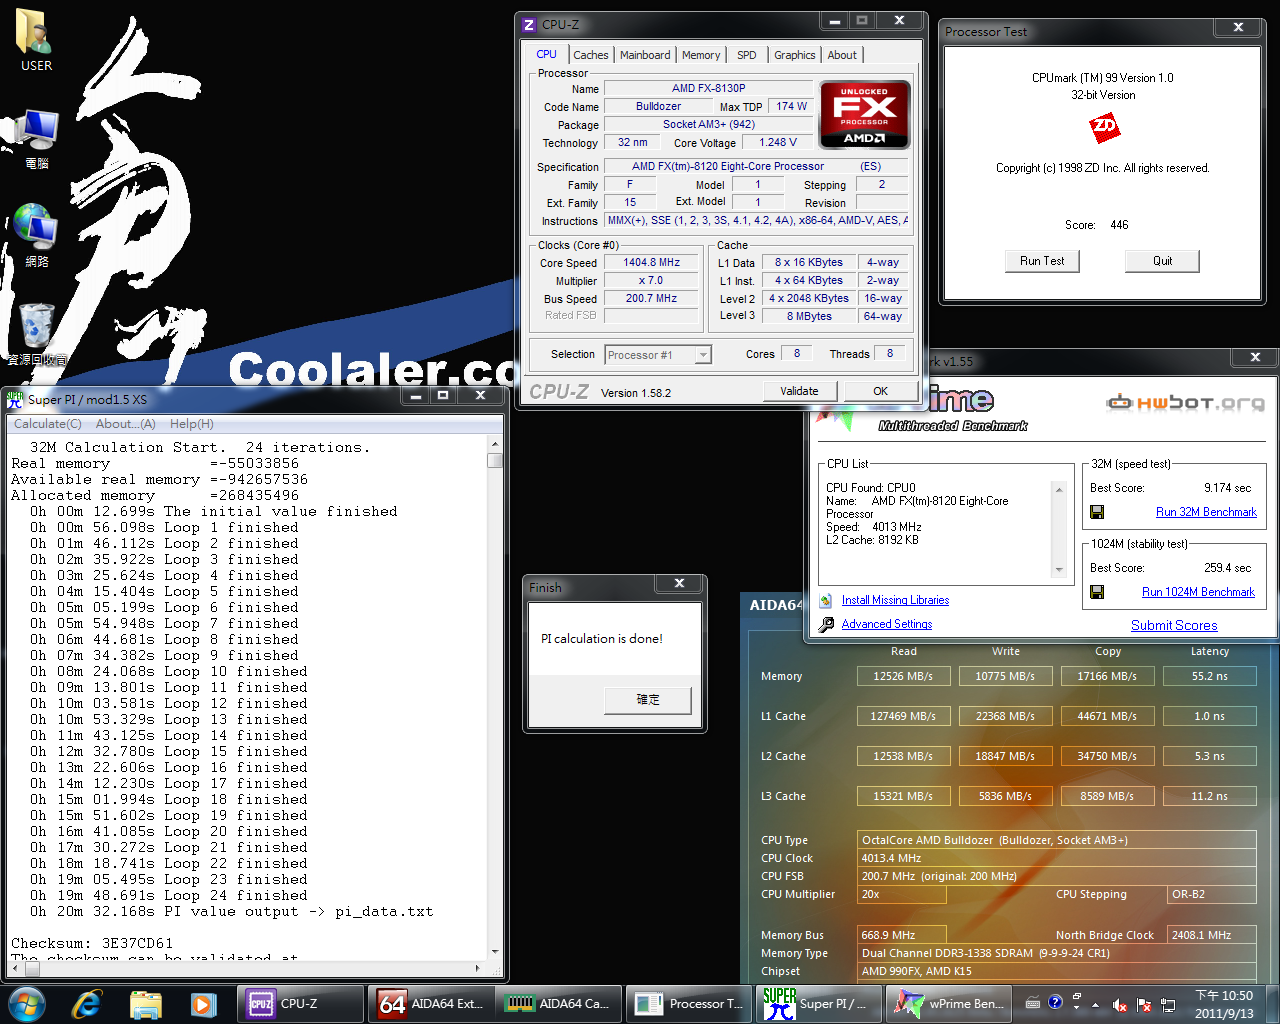The height and width of the screenshot is (1024, 1280).
Task: Open the Processor #1 selection dropdown
Action: [703, 355]
